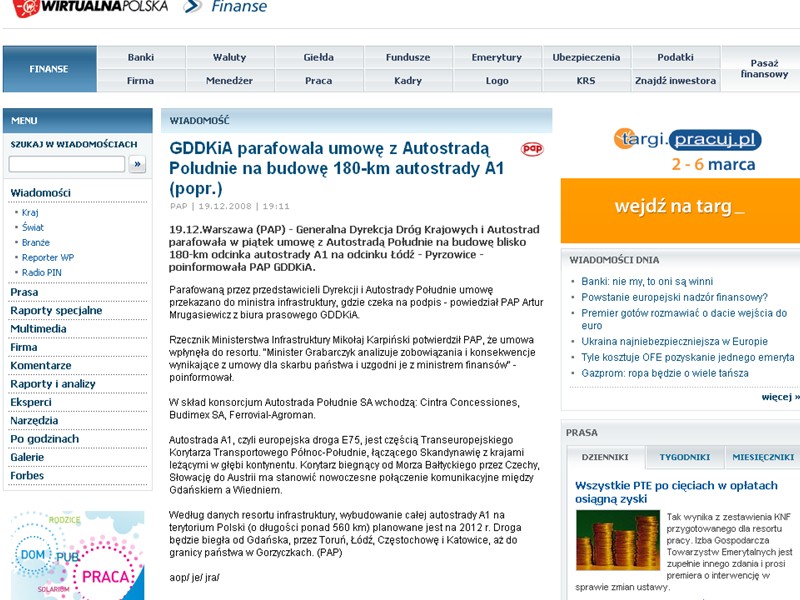Open 'Premier gotów rozmawiać o dacie' news
This screenshot has width=800, height=600.
(x=684, y=319)
